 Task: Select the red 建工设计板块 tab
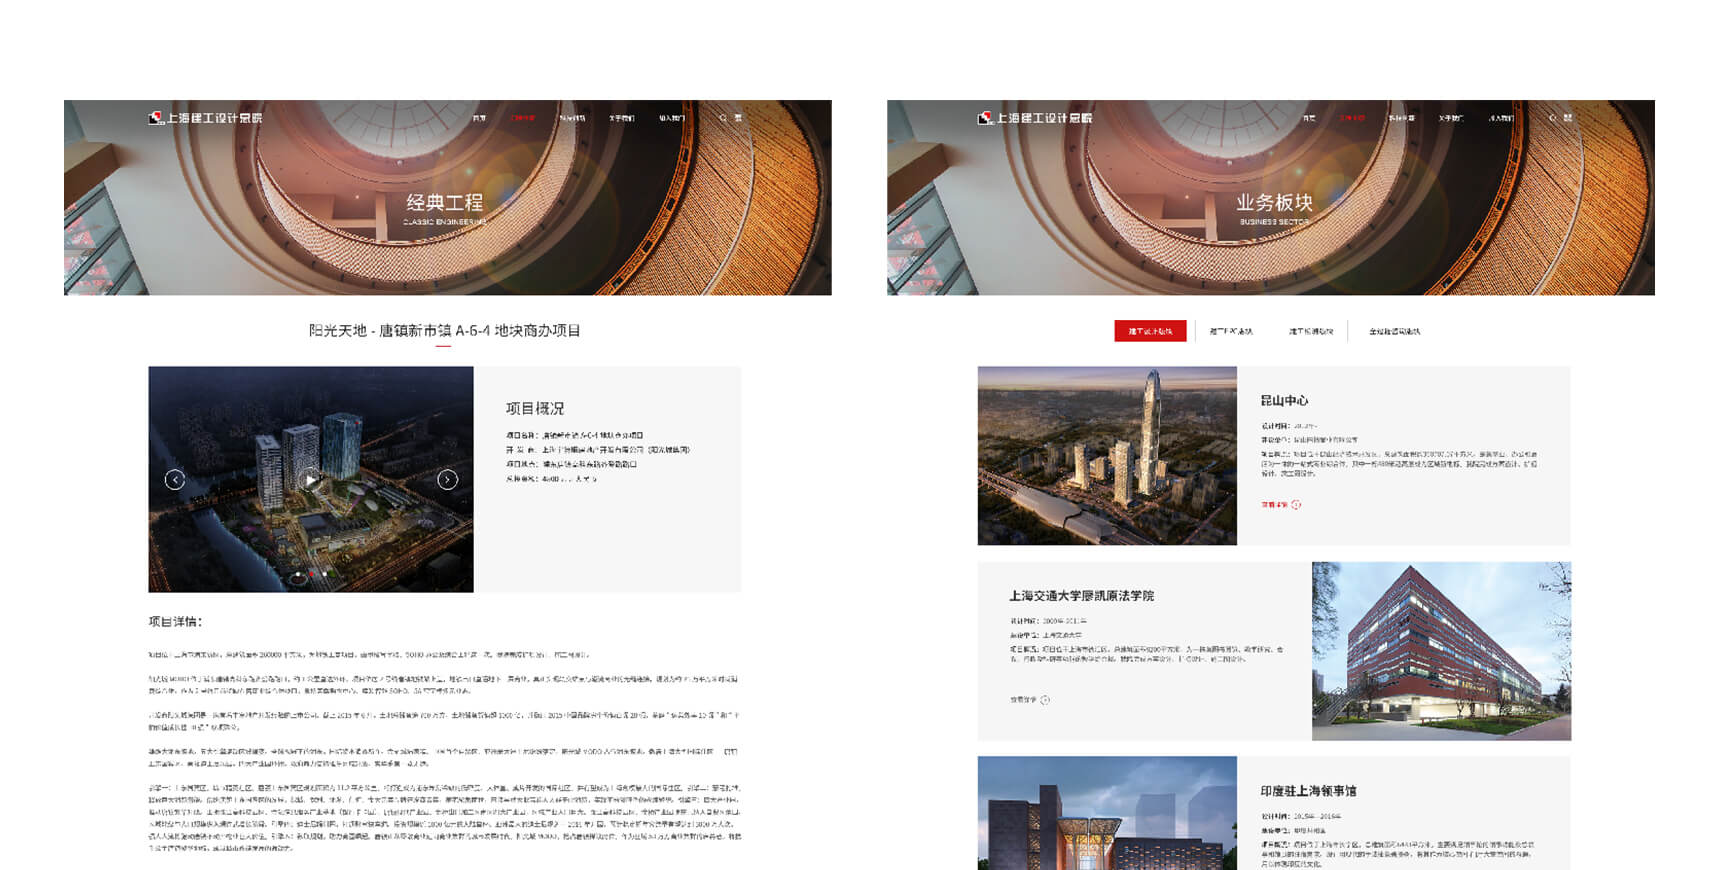click(1150, 331)
